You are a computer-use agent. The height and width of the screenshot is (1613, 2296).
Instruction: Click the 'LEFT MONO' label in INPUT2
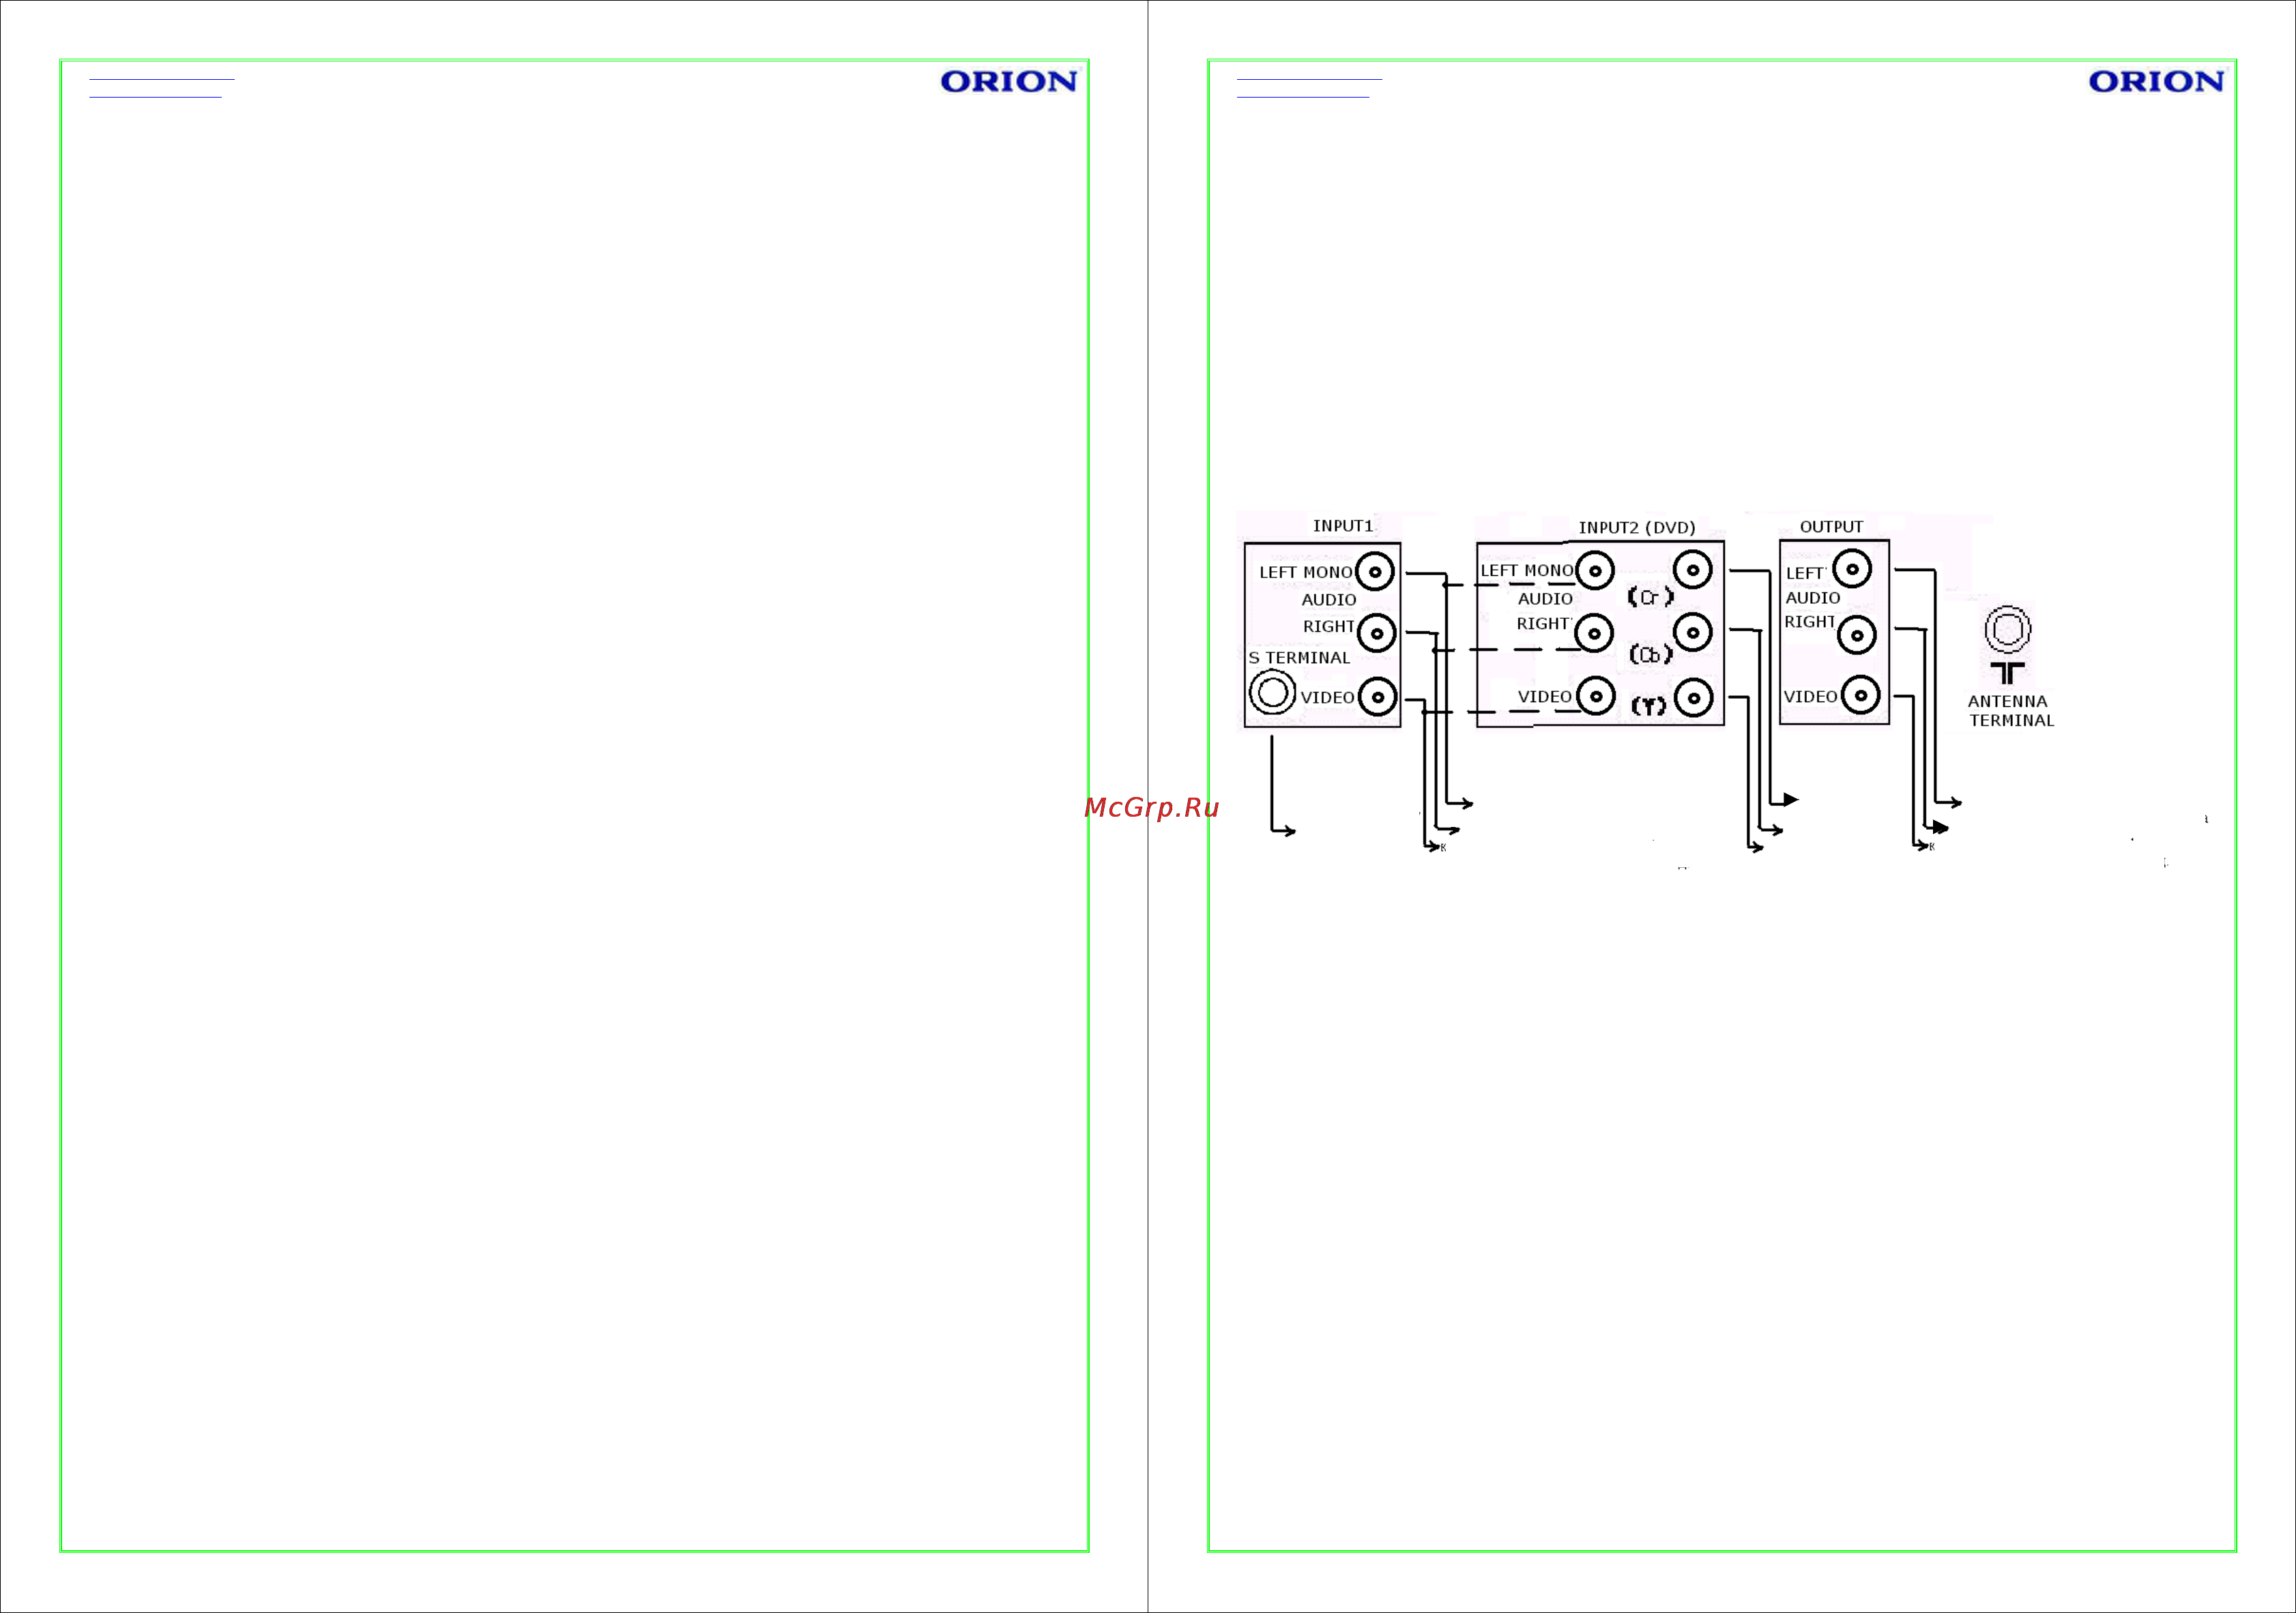tap(1527, 571)
